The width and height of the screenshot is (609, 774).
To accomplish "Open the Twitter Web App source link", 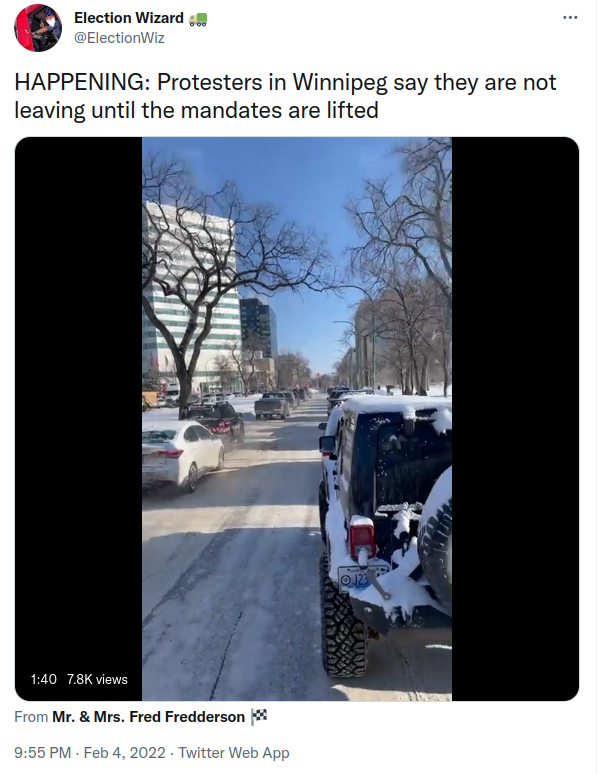I will pos(233,753).
